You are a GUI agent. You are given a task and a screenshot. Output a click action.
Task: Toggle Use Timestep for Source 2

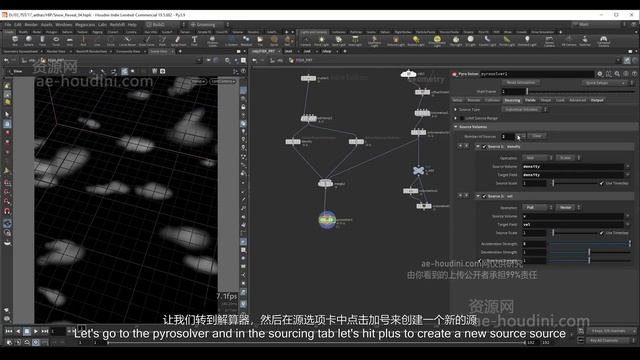pos(601,233)
